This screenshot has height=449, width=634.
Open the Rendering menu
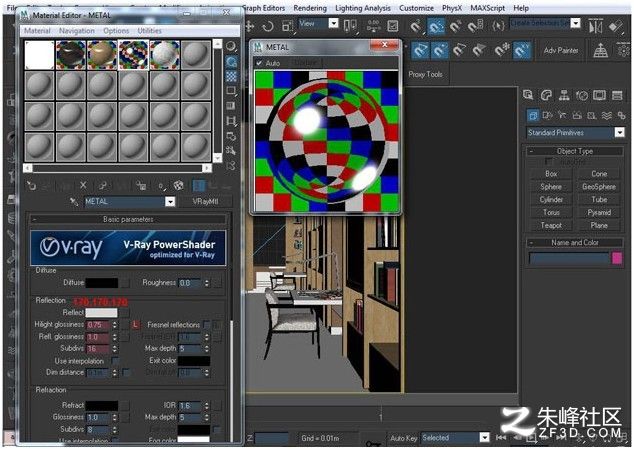310,8
